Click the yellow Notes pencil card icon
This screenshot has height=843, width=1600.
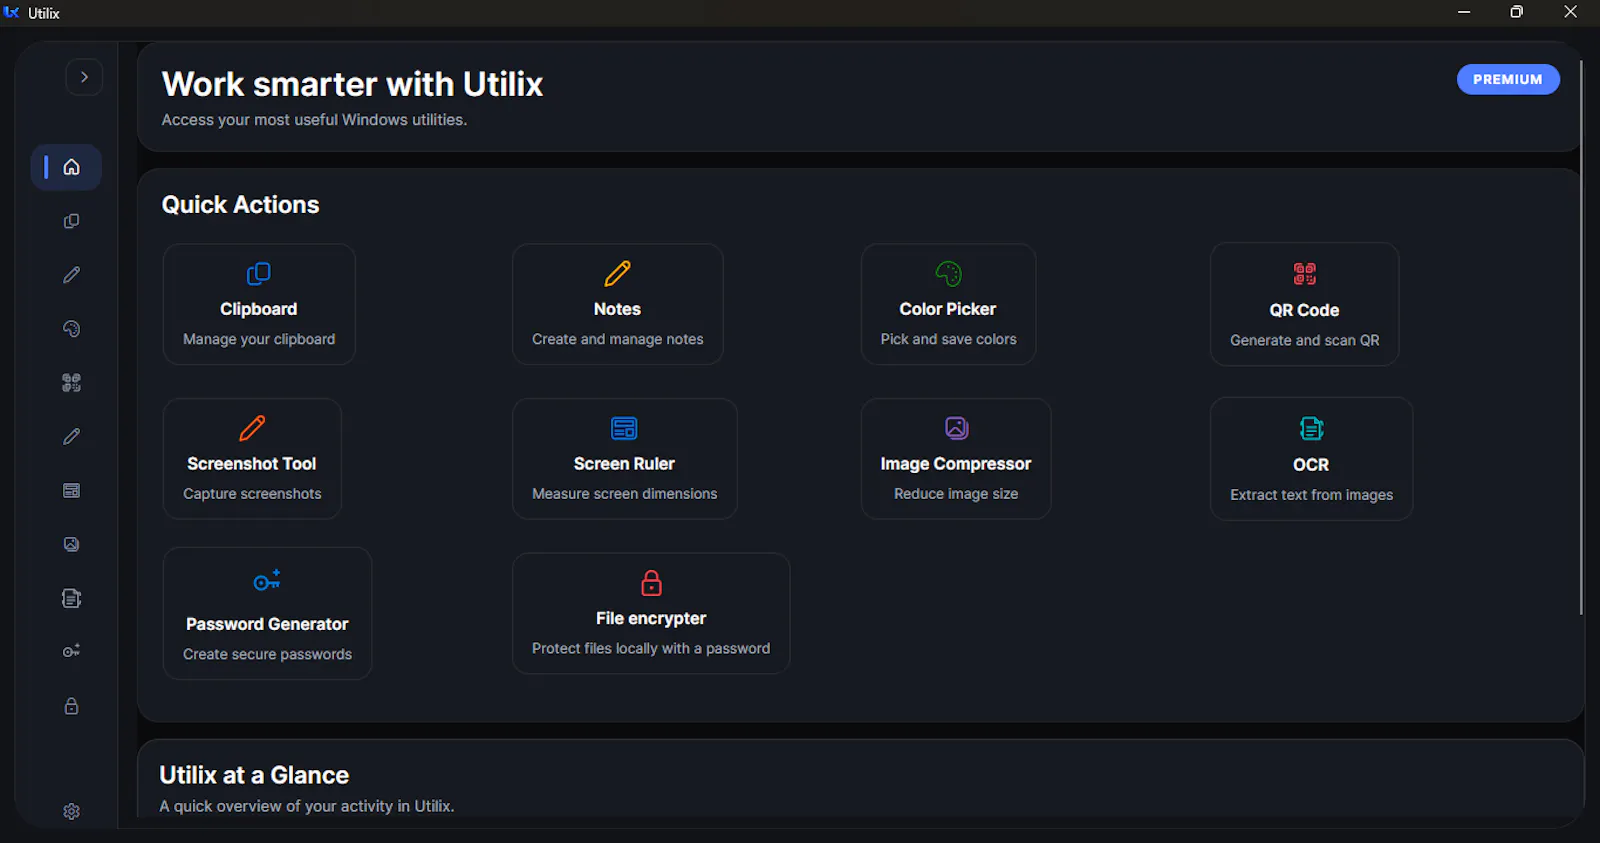(617, 273)
